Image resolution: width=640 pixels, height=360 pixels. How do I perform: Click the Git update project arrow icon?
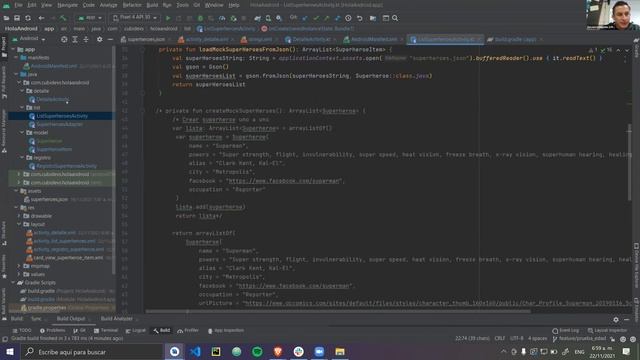[x=305, y=18]
